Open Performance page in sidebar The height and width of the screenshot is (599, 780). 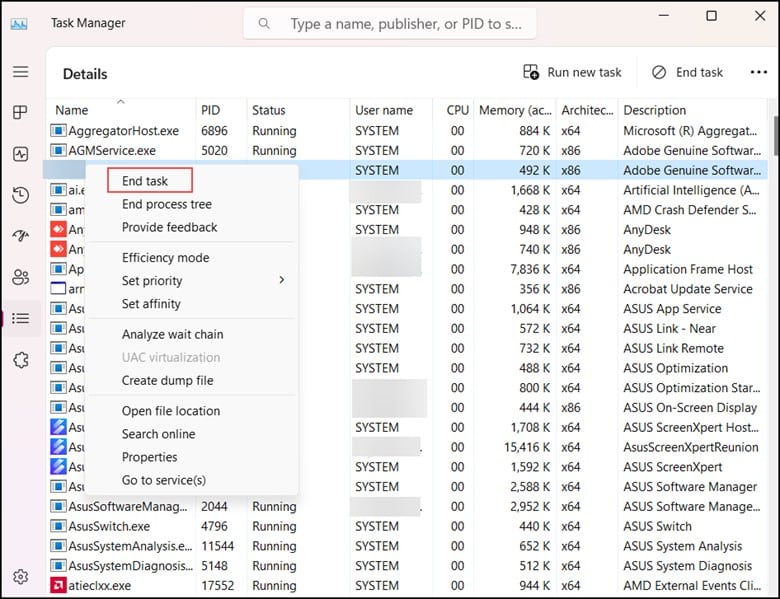(20, 154)
